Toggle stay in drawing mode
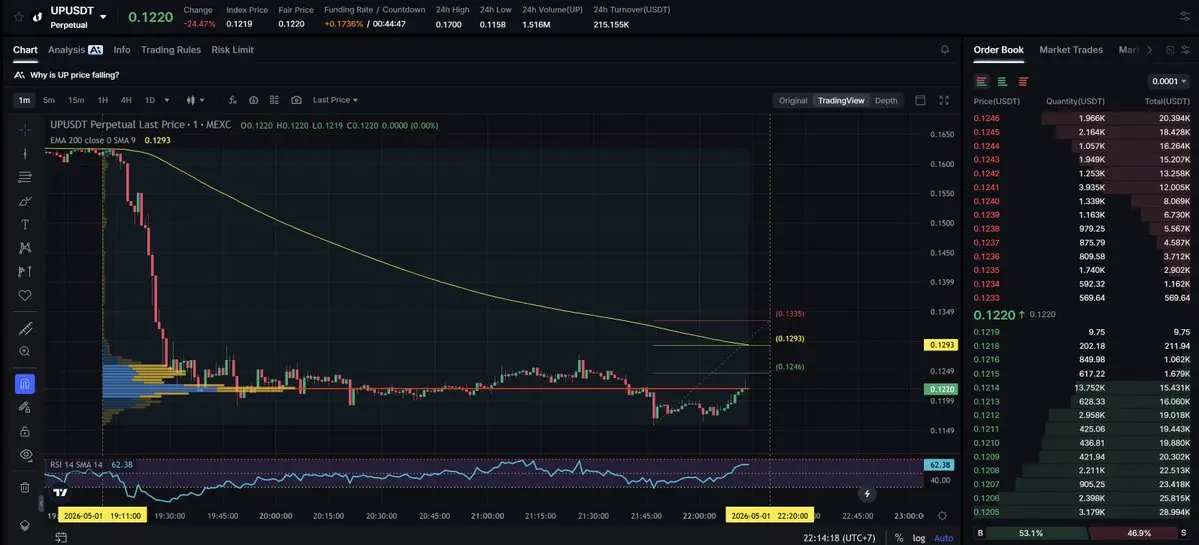Image resolution: width=1199 pixels, height=545 pixels. click(24, 407)
